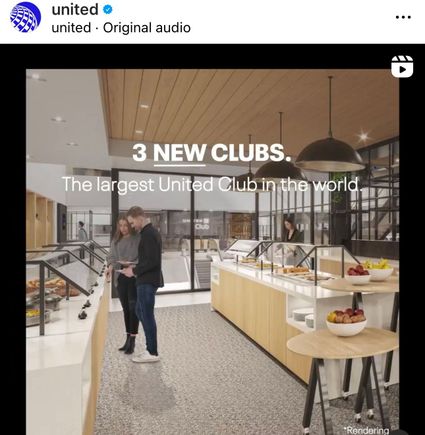Image resolution: width=425 pixels, height=435 pixels.
Task: Click the 3 NEW CLUBS headline overlay
Action: 212,152
